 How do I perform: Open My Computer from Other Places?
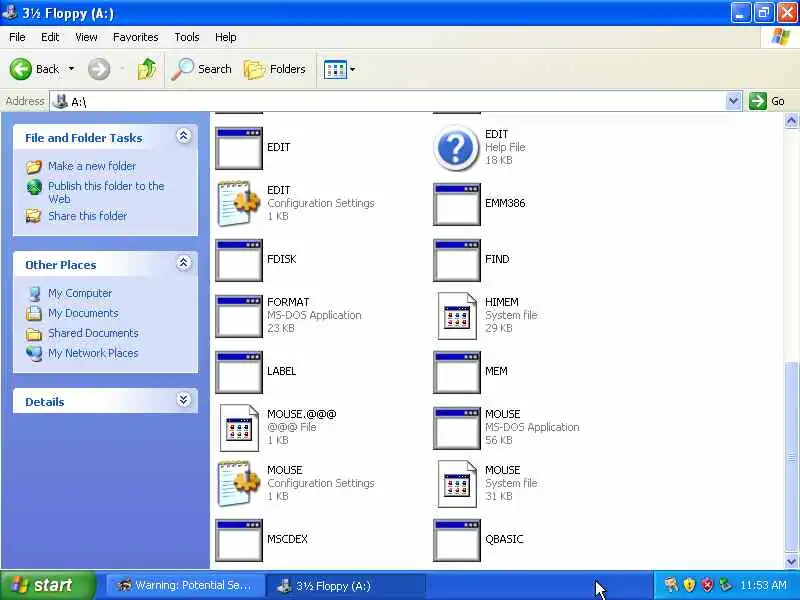coord(80,293)
